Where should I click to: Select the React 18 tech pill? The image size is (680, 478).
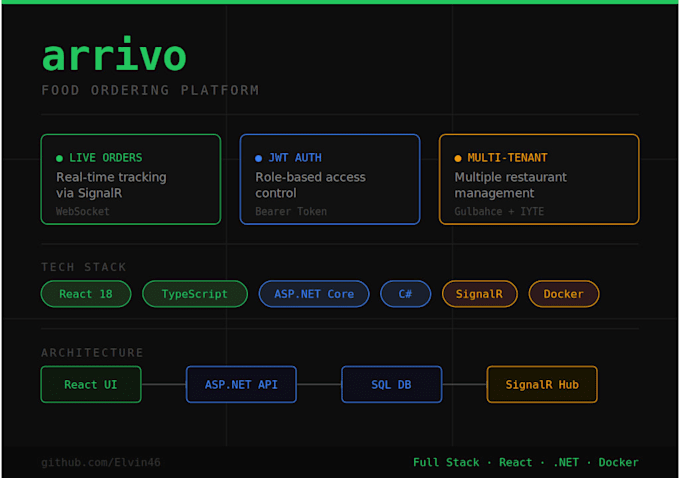86,294
